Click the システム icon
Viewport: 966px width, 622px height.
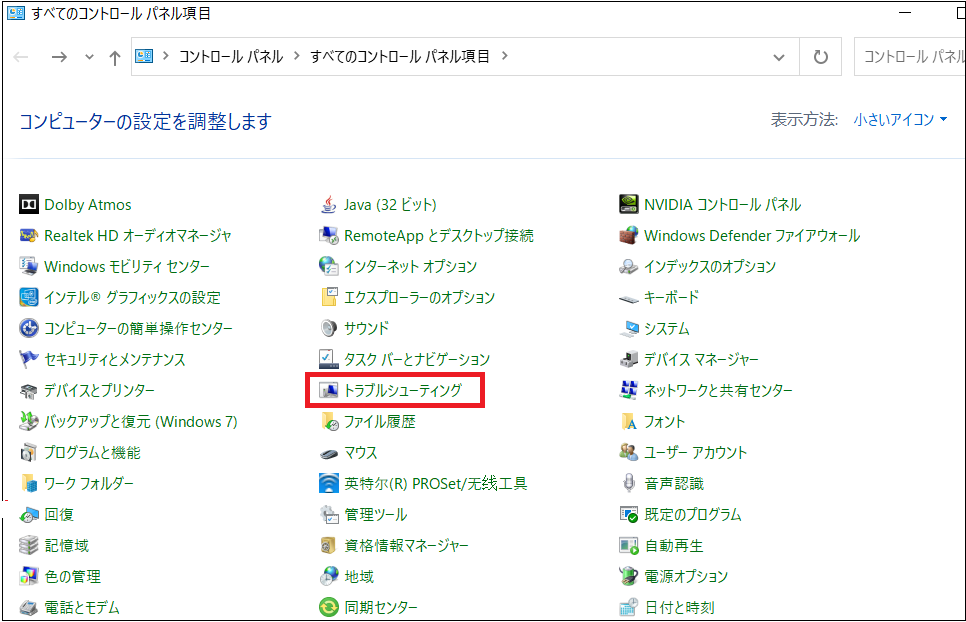tap(628, 328)
